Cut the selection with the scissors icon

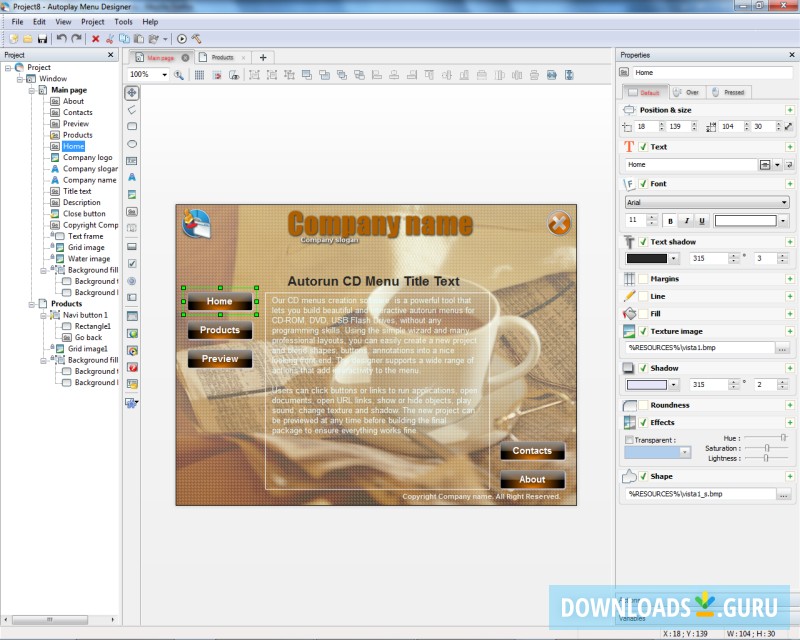[x=110, y=39]
